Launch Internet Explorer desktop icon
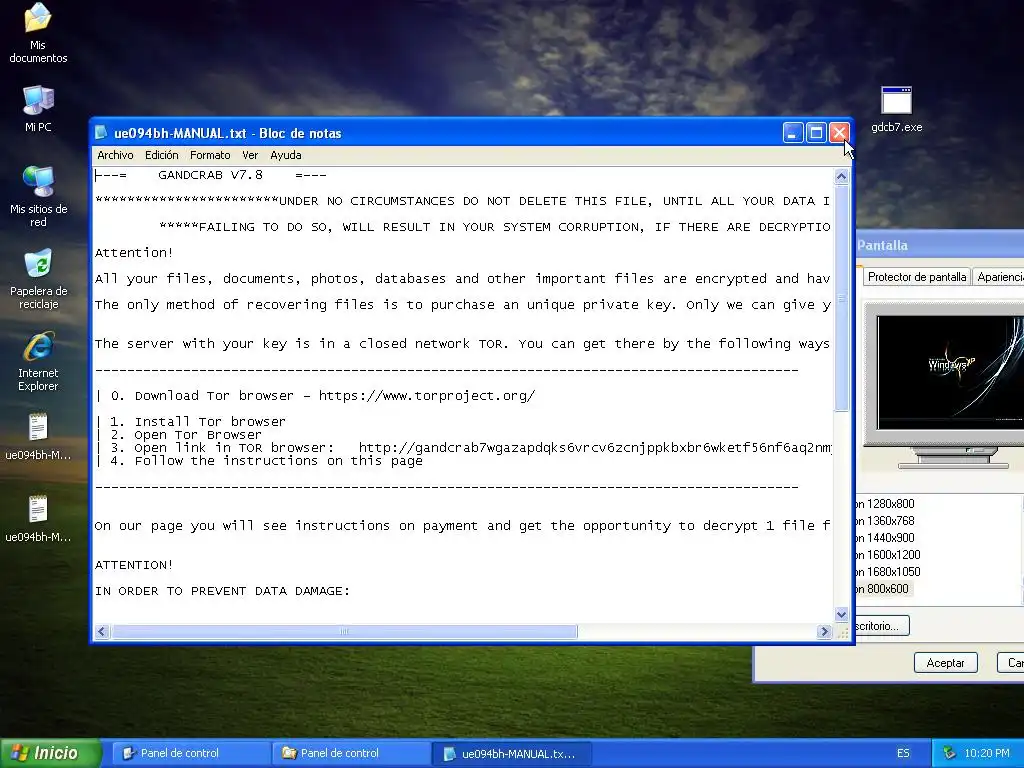The width and height of the screenshot is (1024, 768). 38,361
